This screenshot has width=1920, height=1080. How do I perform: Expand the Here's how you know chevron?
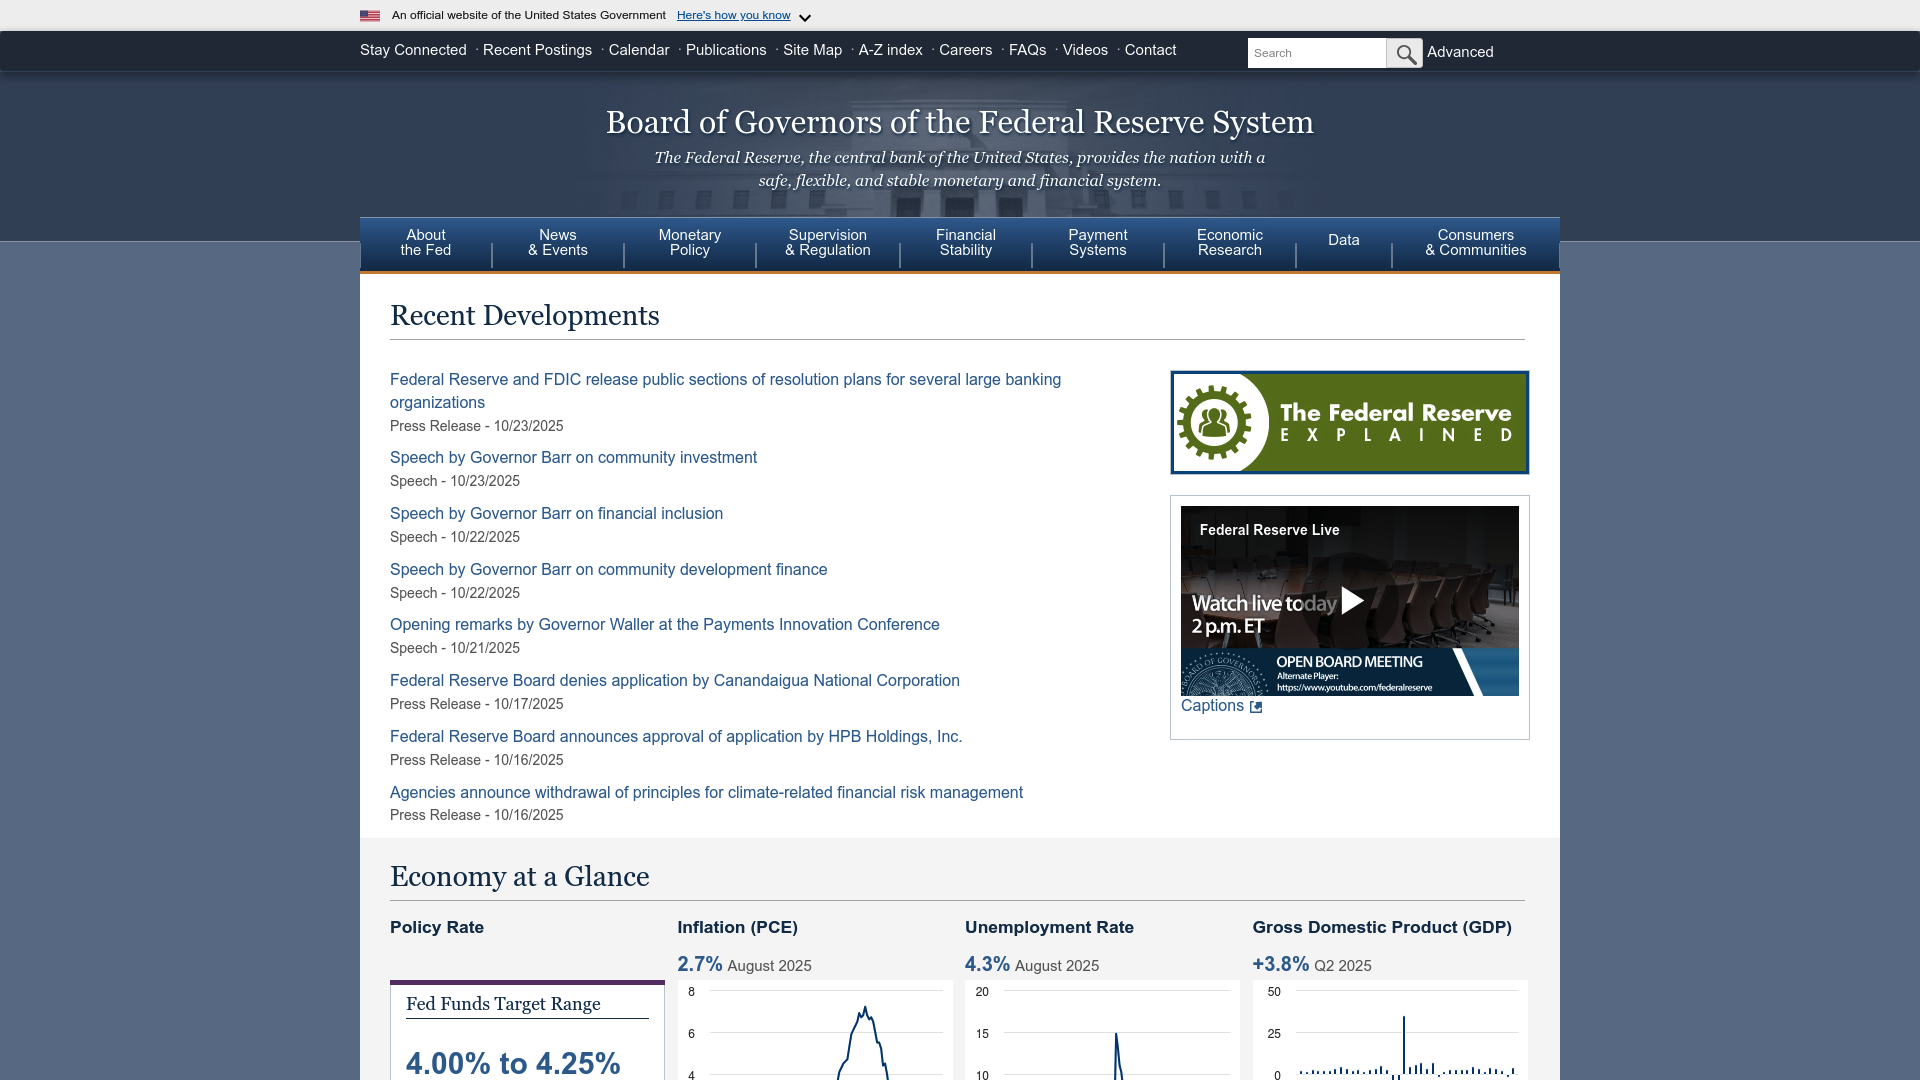point(805,18)
